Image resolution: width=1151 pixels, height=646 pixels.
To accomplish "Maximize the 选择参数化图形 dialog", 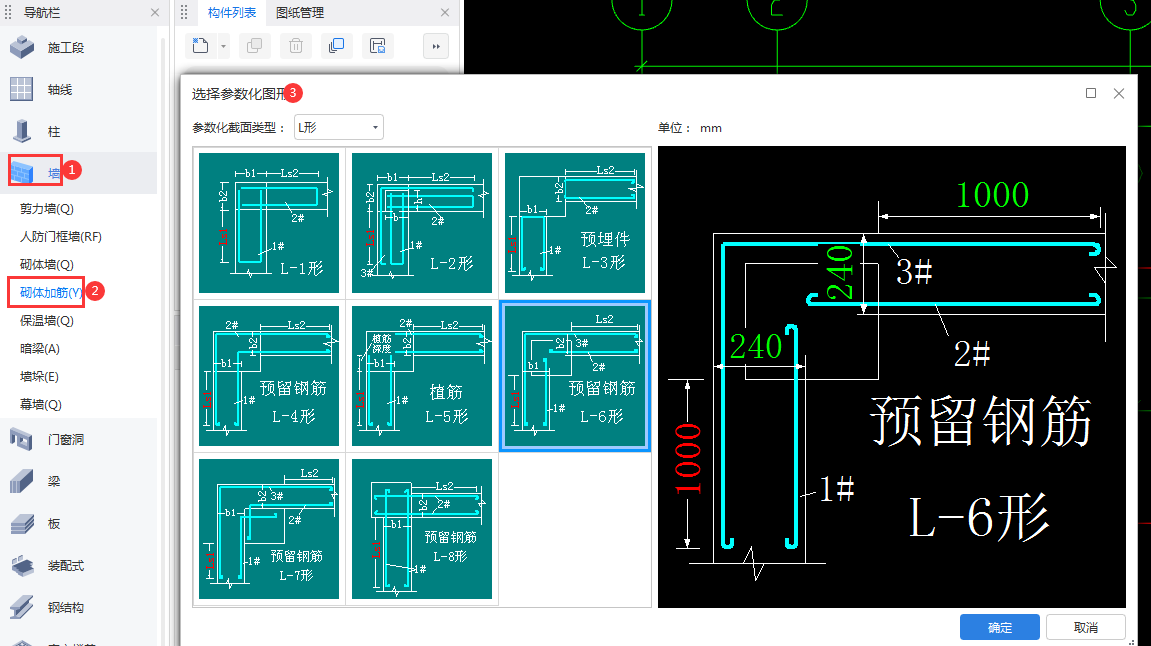I will click(x=1091, y=93).
